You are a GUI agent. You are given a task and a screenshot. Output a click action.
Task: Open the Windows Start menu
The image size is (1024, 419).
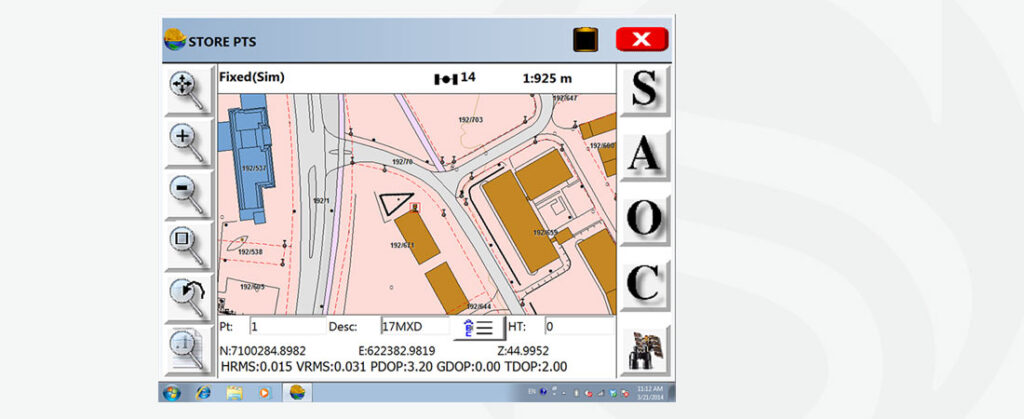[x=174, y=392]
